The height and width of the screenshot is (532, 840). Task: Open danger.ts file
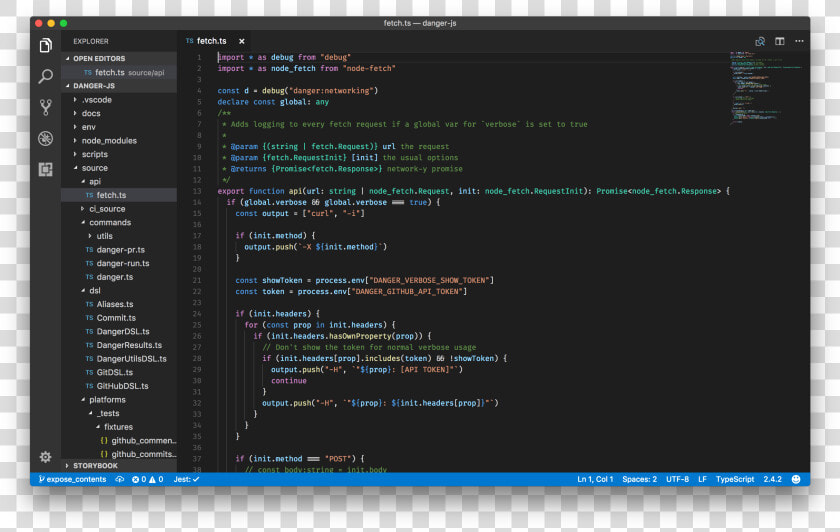click(x=119, y=277)
